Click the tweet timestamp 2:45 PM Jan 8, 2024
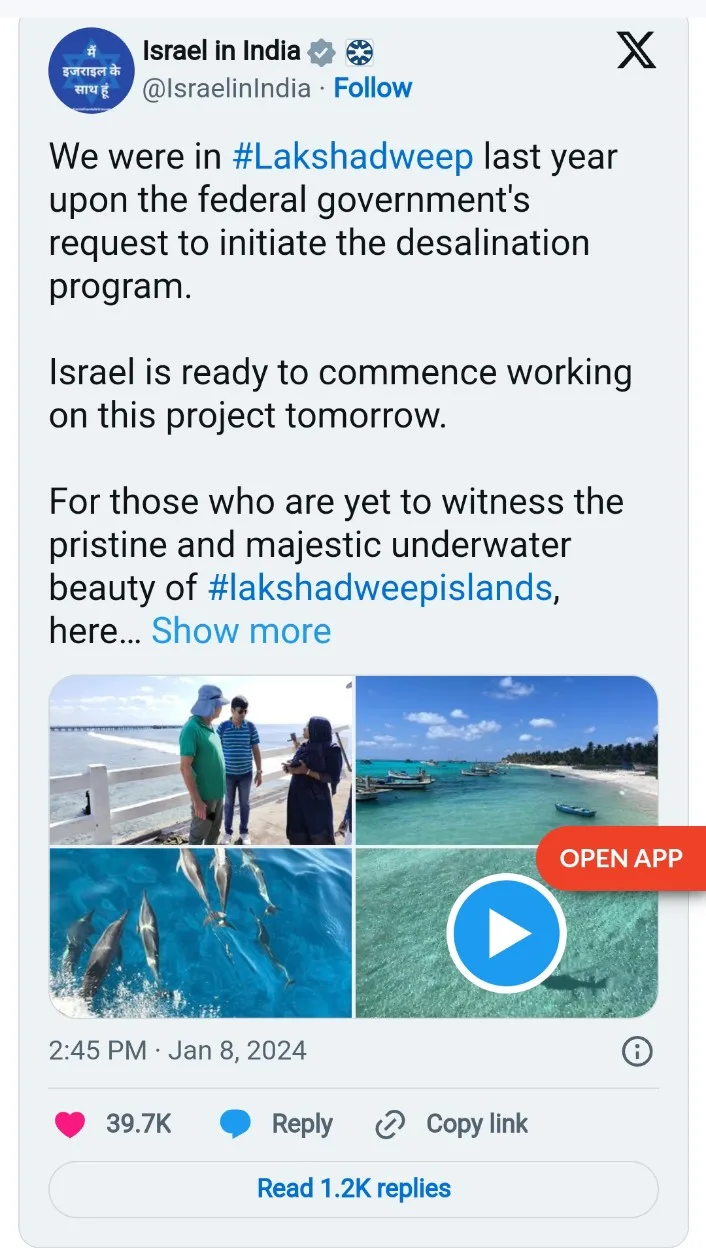The image size is (706, 1248). click(178, 1051)
